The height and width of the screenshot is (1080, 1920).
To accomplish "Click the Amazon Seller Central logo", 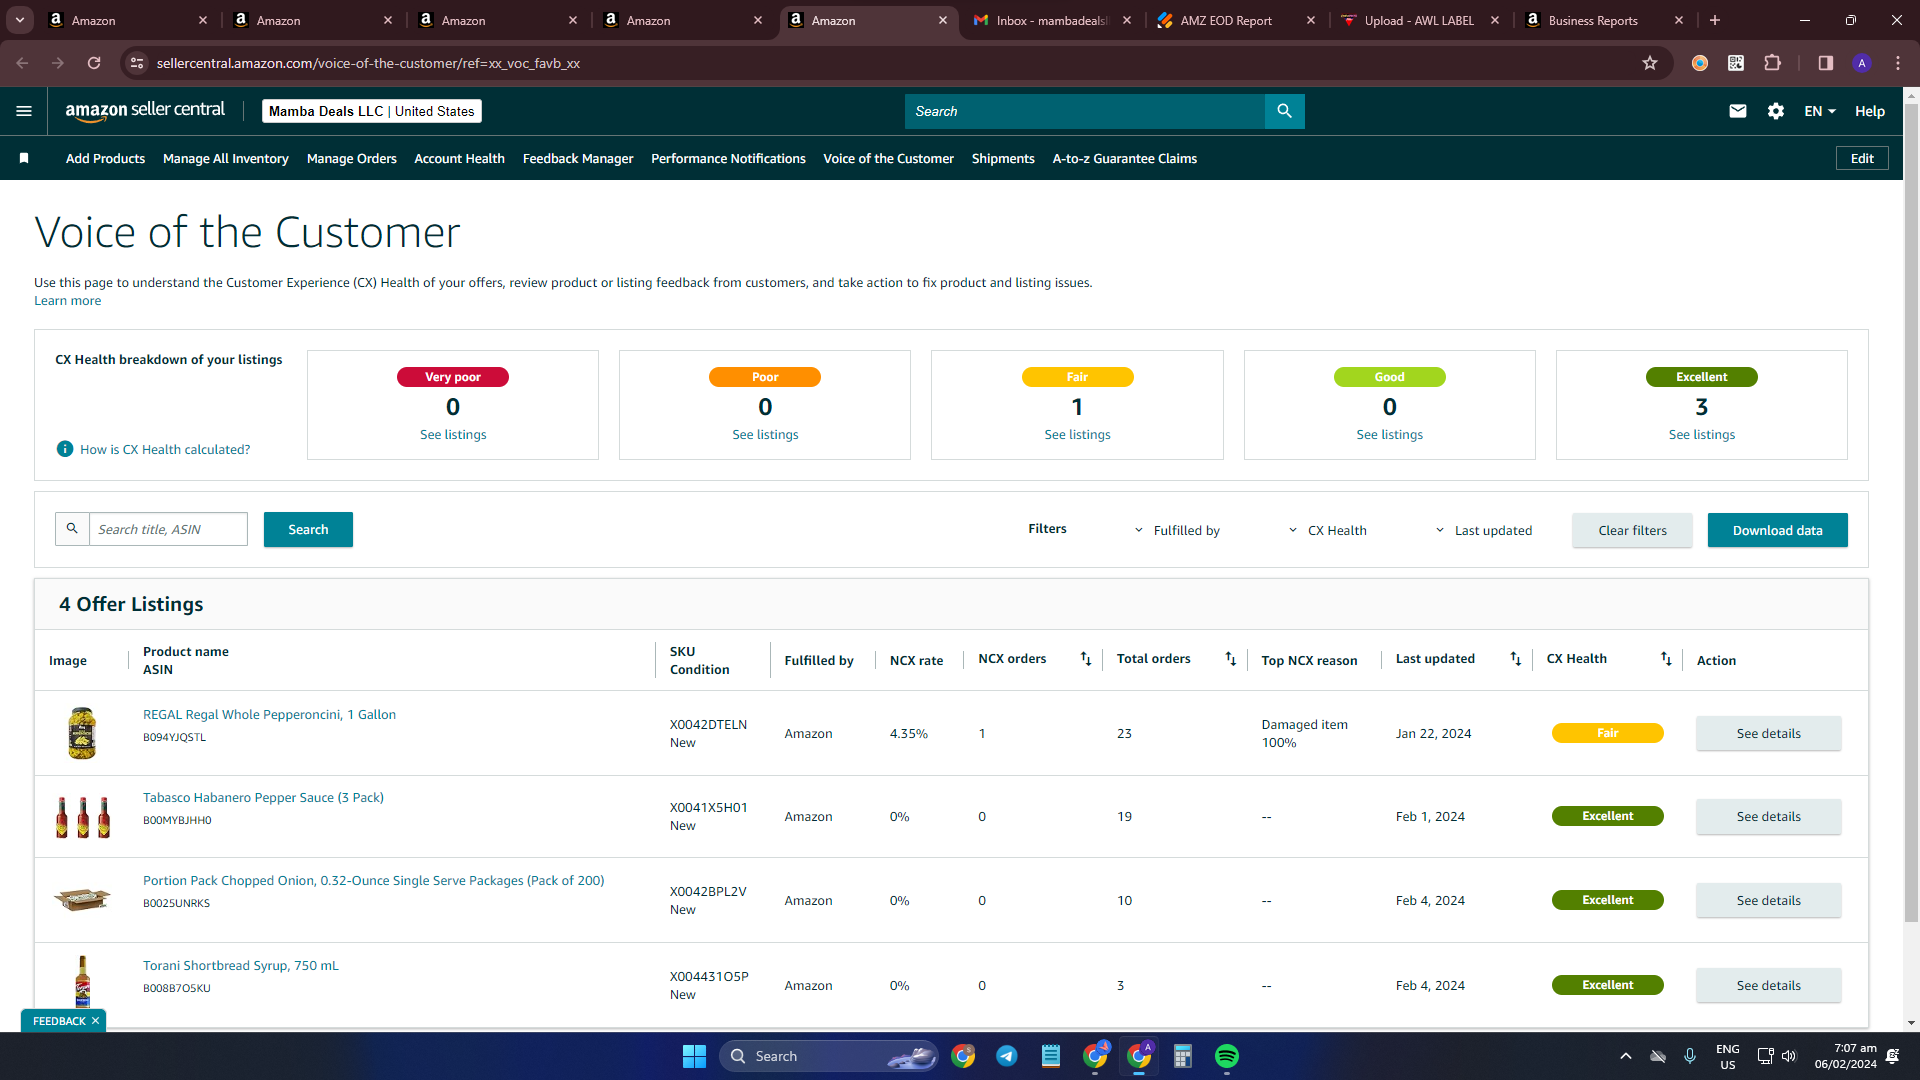I will pos(145,111).
